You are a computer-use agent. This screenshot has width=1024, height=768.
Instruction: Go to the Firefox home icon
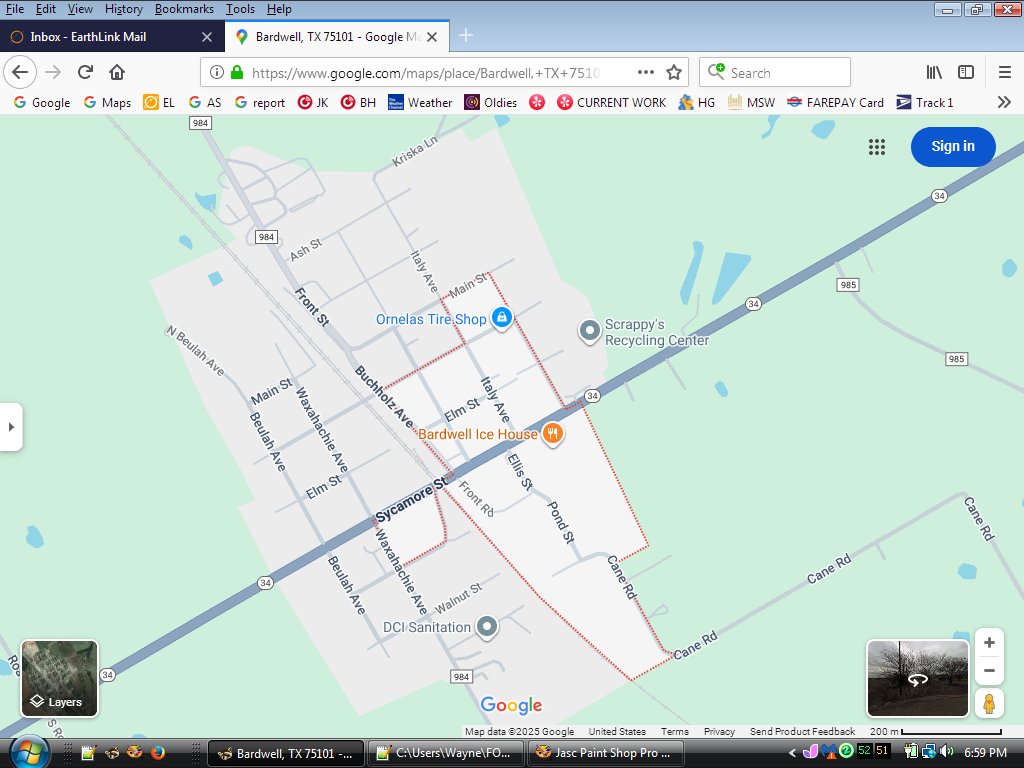(117, 72)
